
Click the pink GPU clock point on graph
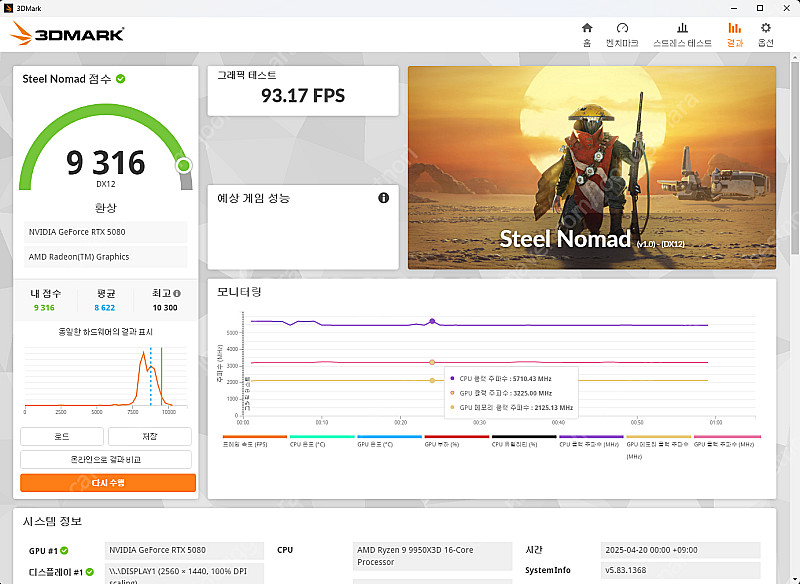coord(432,362)
